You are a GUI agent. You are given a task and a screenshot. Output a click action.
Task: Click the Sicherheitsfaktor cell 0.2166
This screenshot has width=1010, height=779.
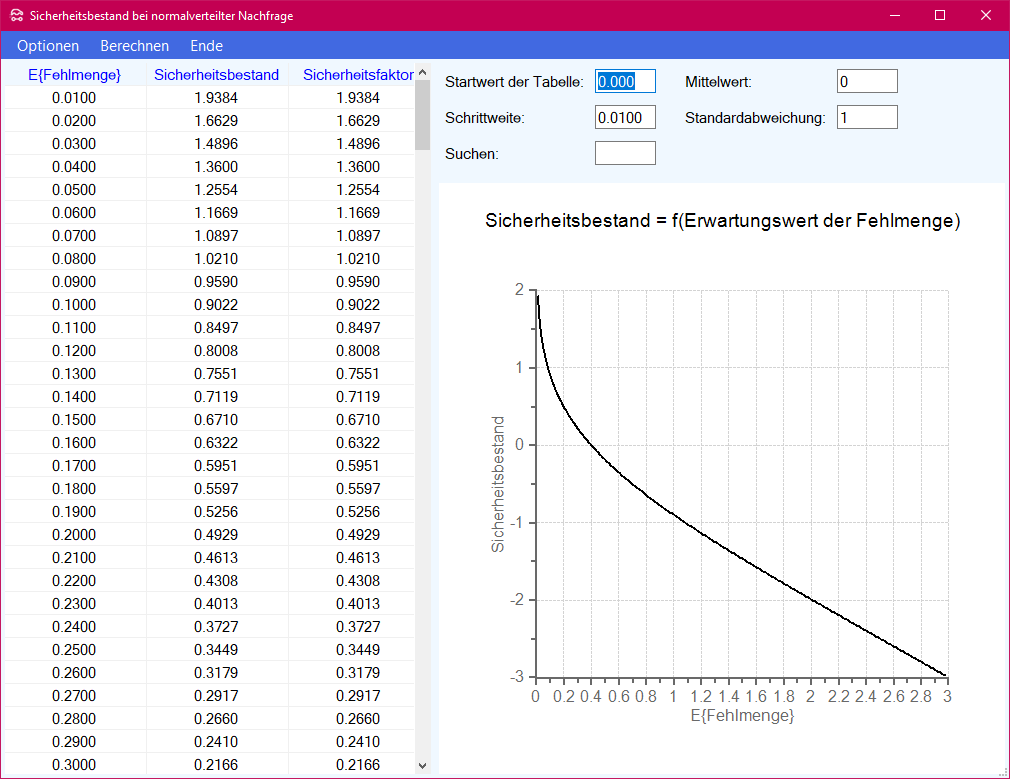[358, 765]
